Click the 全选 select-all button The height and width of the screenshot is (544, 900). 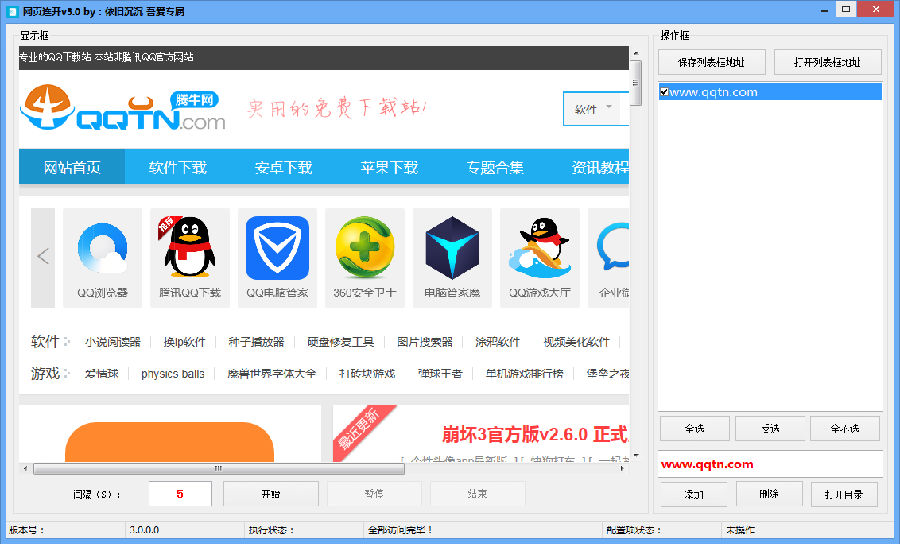(x=695, y=429)
